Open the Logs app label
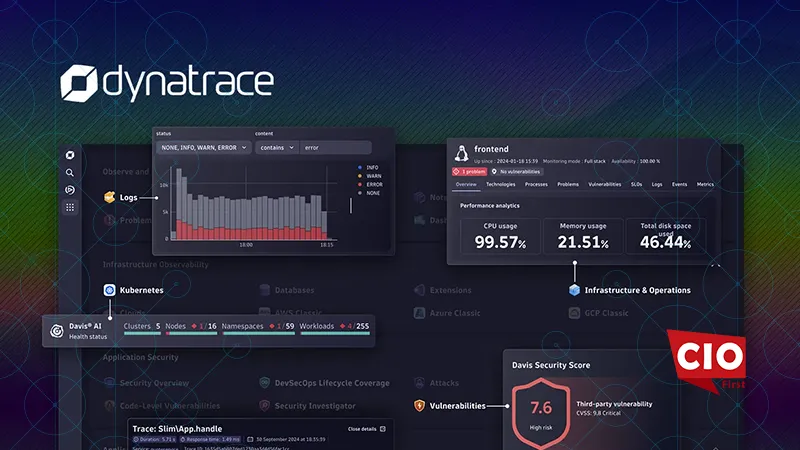 [x=129, y=197]
